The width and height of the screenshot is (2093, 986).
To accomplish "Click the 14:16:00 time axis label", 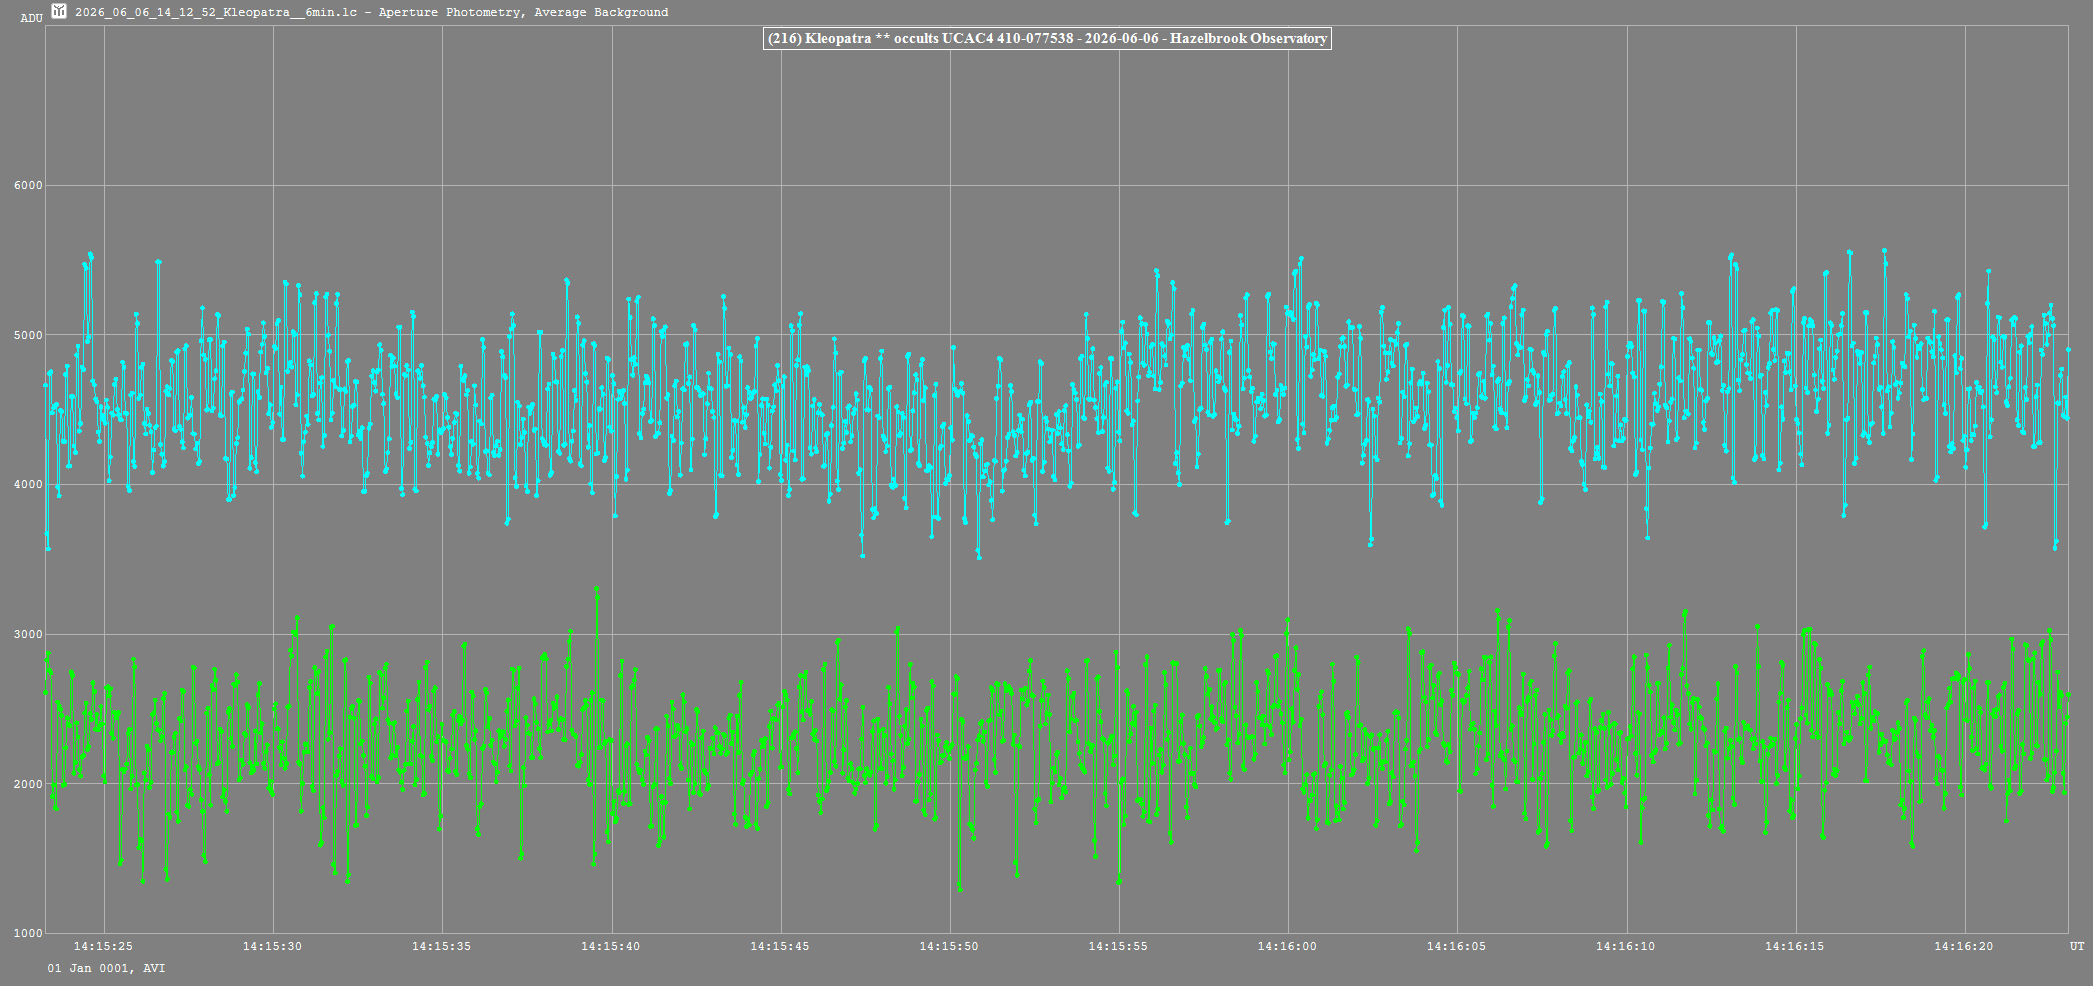I will tap(1287, 946).
